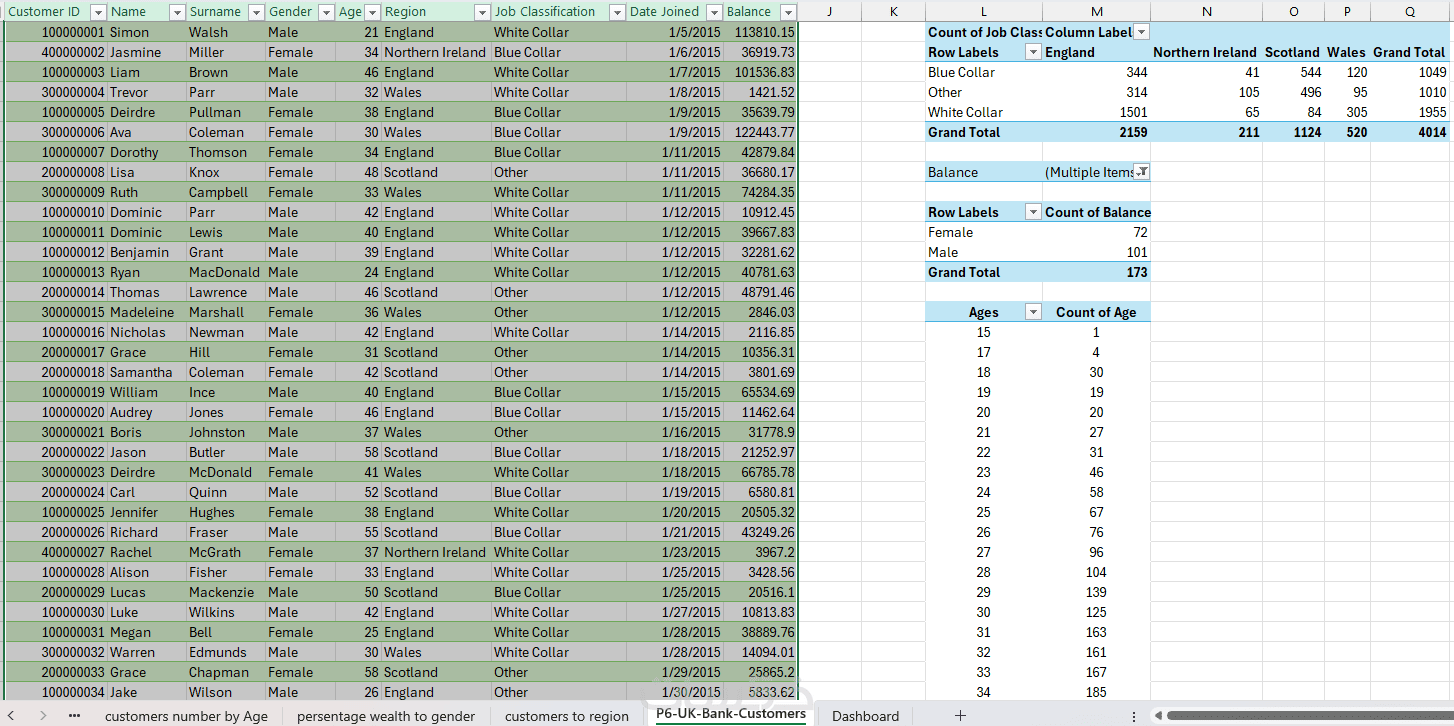
Task: Click count 185 for age 34
Action: point(1097,692)
